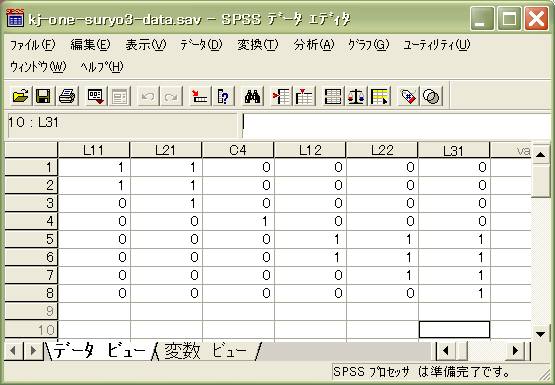Click the SPSS application icon in title bar
This screenshot has height=385, width=555.
pyautogui.click(x=15, y=18)
